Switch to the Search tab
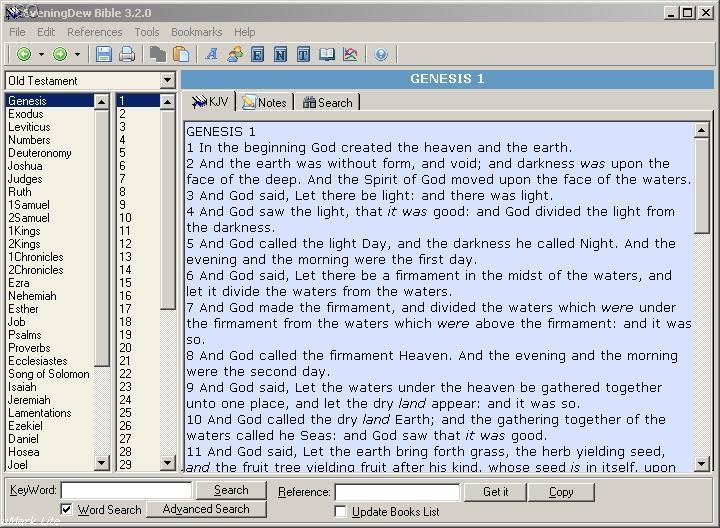Viewport: 720px width, 528px height. click(327, 102)
